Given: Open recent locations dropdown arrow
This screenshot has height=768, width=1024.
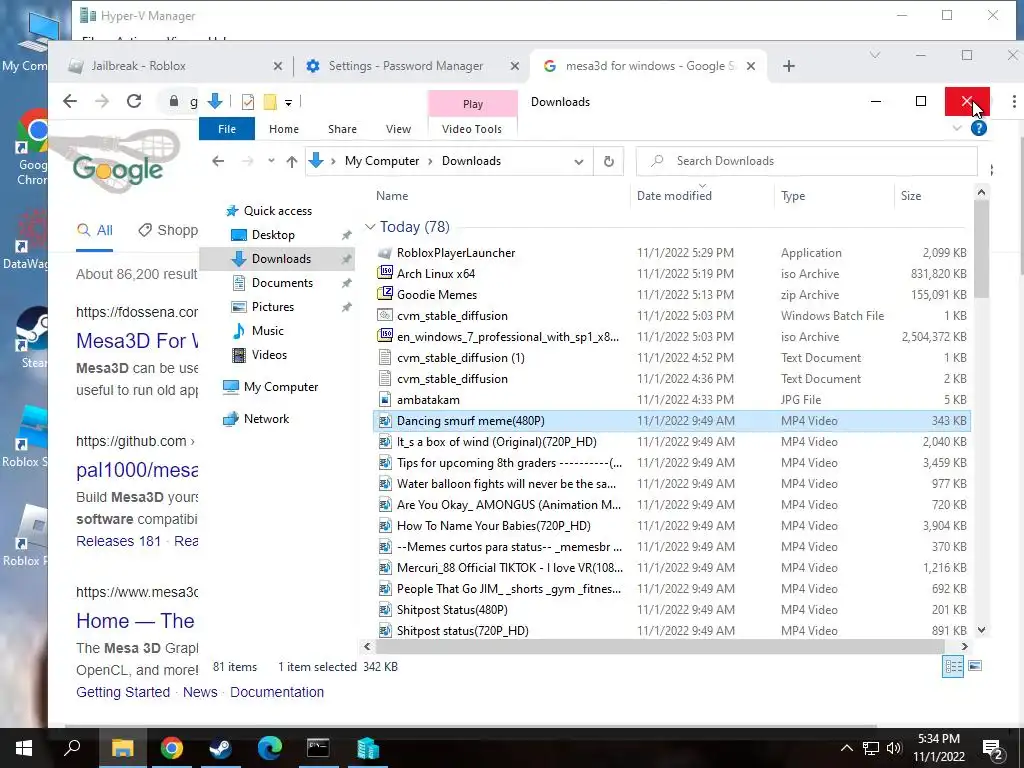Looking at the screenshot, I should coord(271,161).
